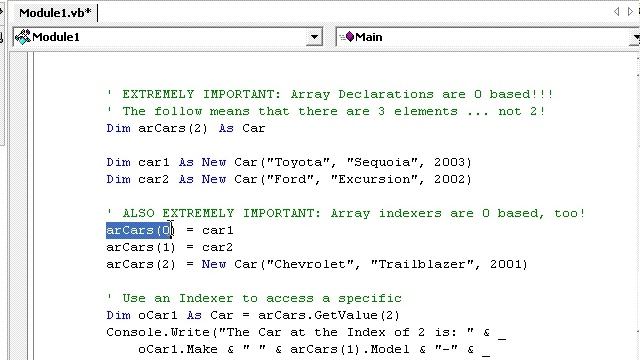This screenshot has width=640, height=360.
Task: Click the oCar1 arCars.GetValue(2) line
Action: pyautogui.click(x=253, y=315)
